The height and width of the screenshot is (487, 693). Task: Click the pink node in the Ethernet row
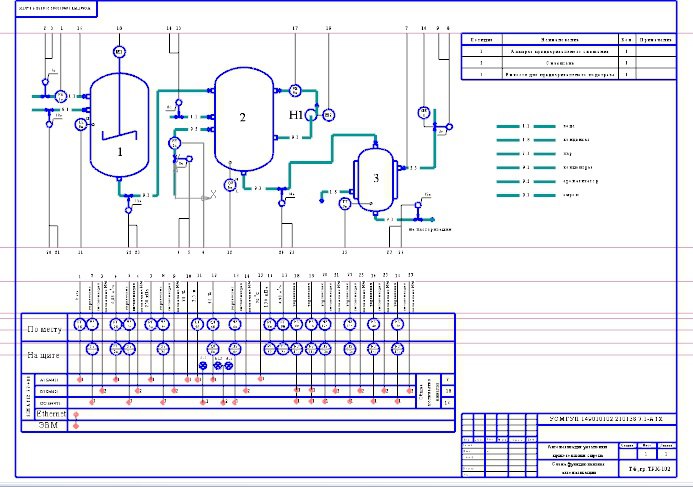click(x=76, y=415)
